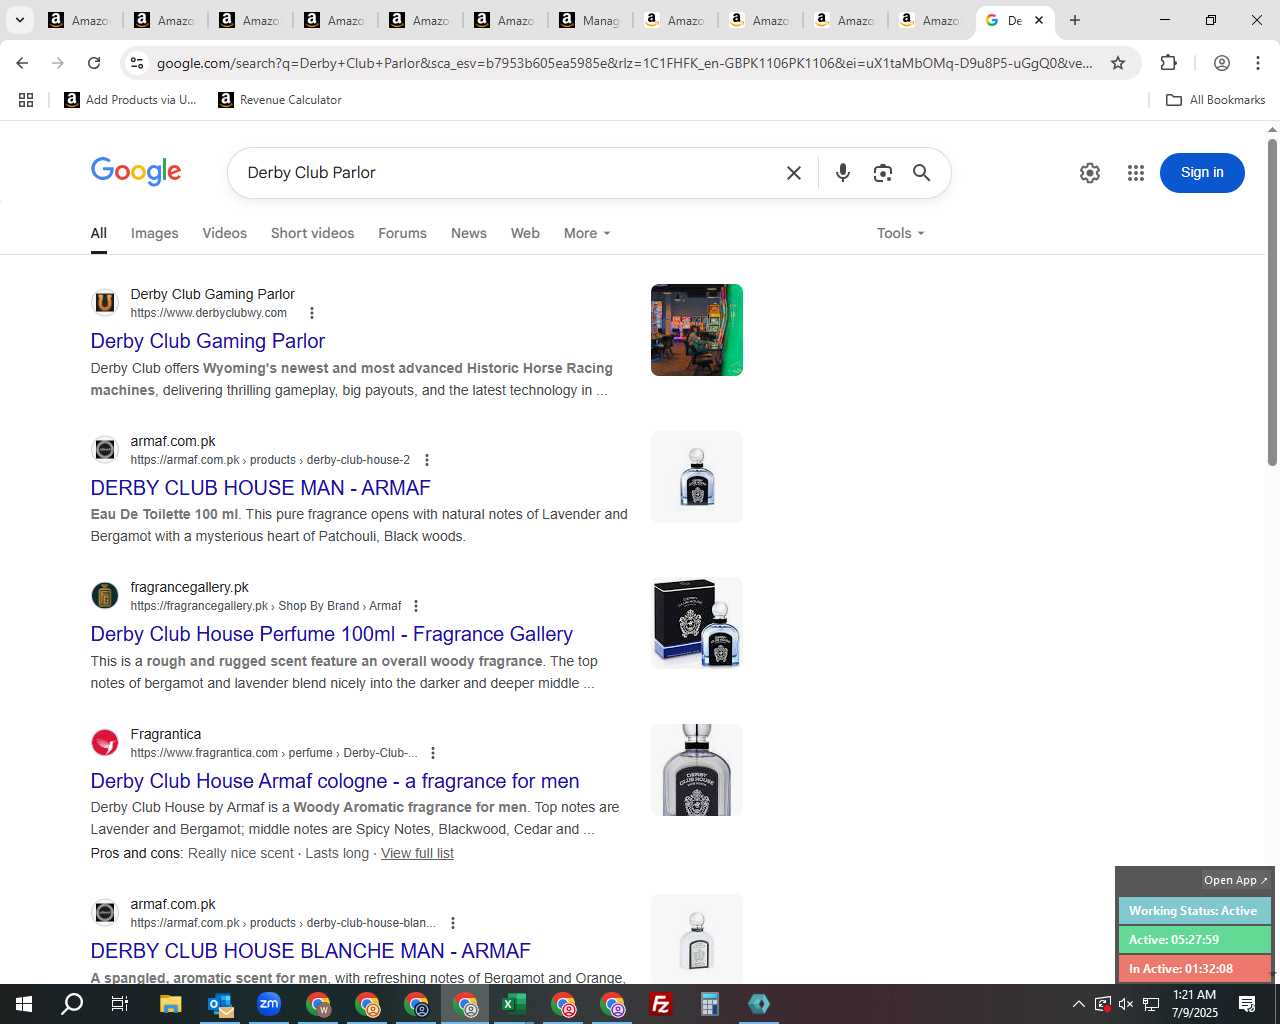Launch File Explorer from taskbar
Viewport: 1280px width, 1024px height.
pyautogui.click(x=170, y=1004)
